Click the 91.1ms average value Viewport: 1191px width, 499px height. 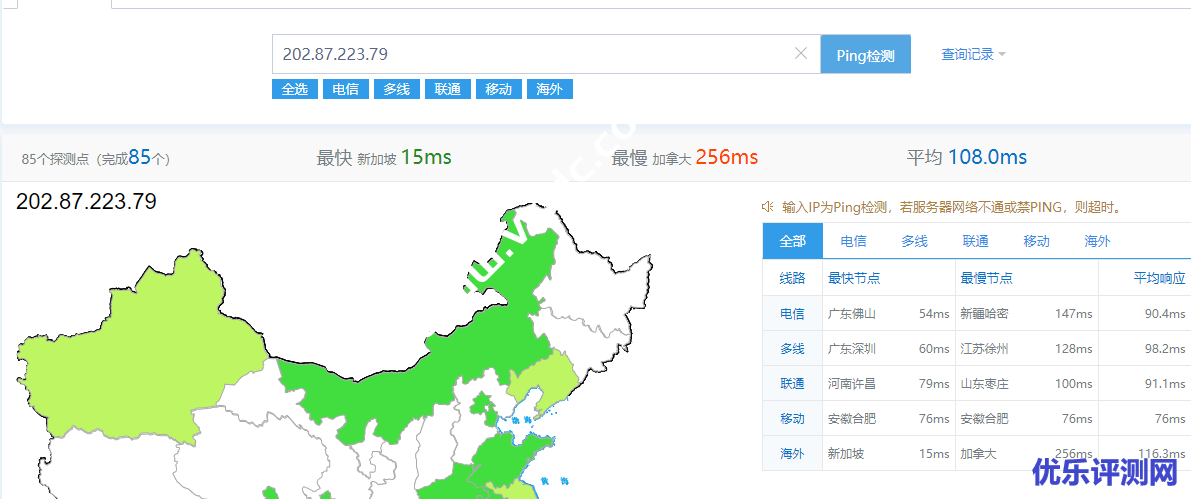[x=1165, y=384]
